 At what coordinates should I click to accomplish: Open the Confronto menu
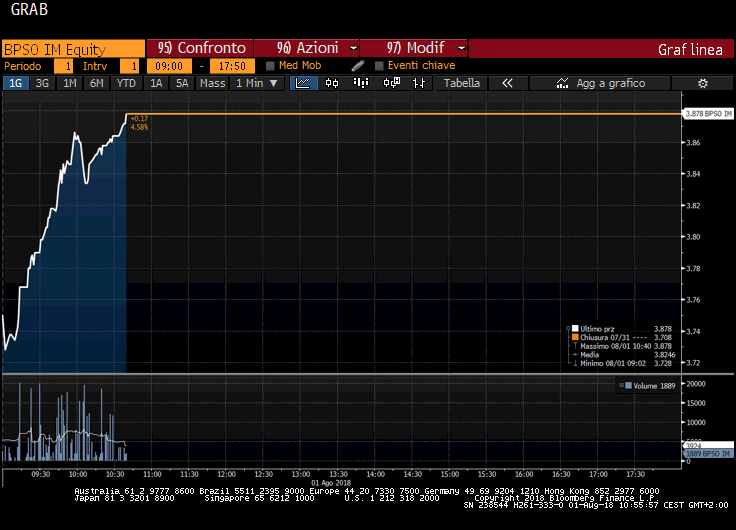[200, 48]
